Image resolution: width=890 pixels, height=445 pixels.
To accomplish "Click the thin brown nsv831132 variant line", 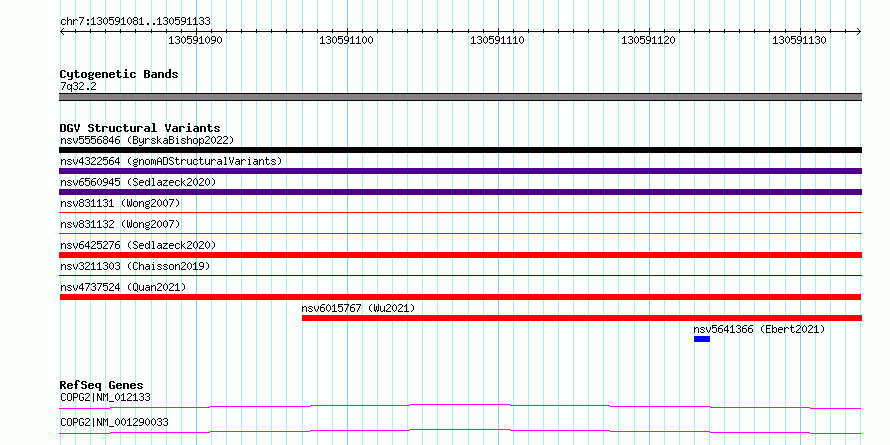I will (460, 233).
